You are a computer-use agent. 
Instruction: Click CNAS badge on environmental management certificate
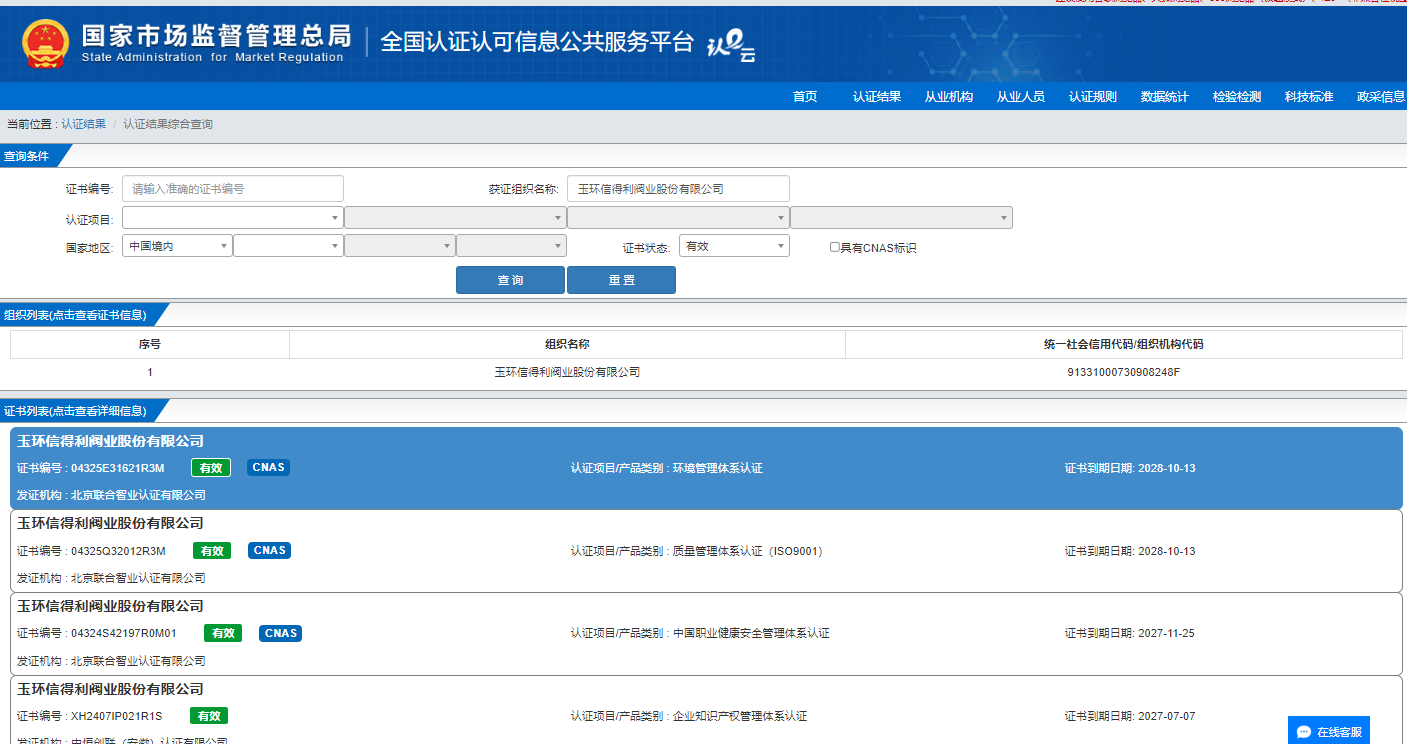point(268,467)
